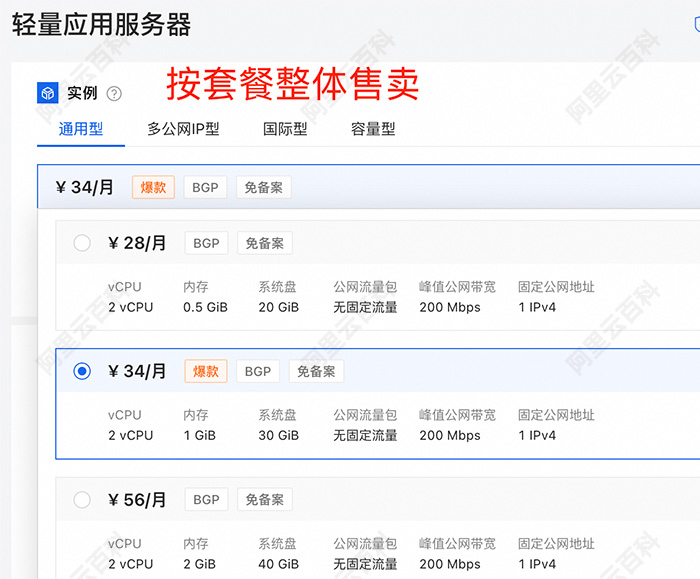
Task: Click the 免备案 tag on the selected ¥34/月 plan
Action: click(316, 371)
